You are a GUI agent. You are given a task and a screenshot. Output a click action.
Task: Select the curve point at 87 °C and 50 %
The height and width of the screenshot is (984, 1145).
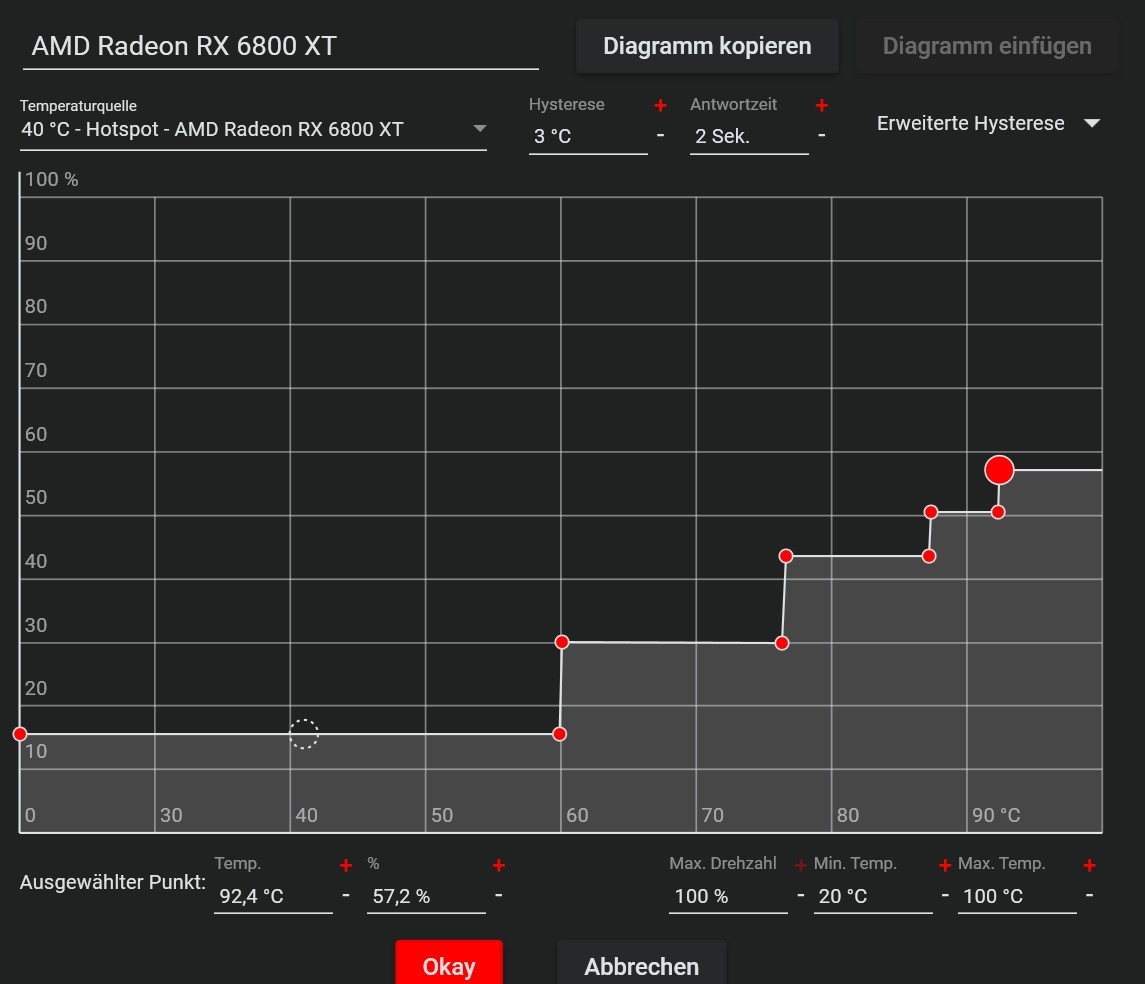coord(930,512)
